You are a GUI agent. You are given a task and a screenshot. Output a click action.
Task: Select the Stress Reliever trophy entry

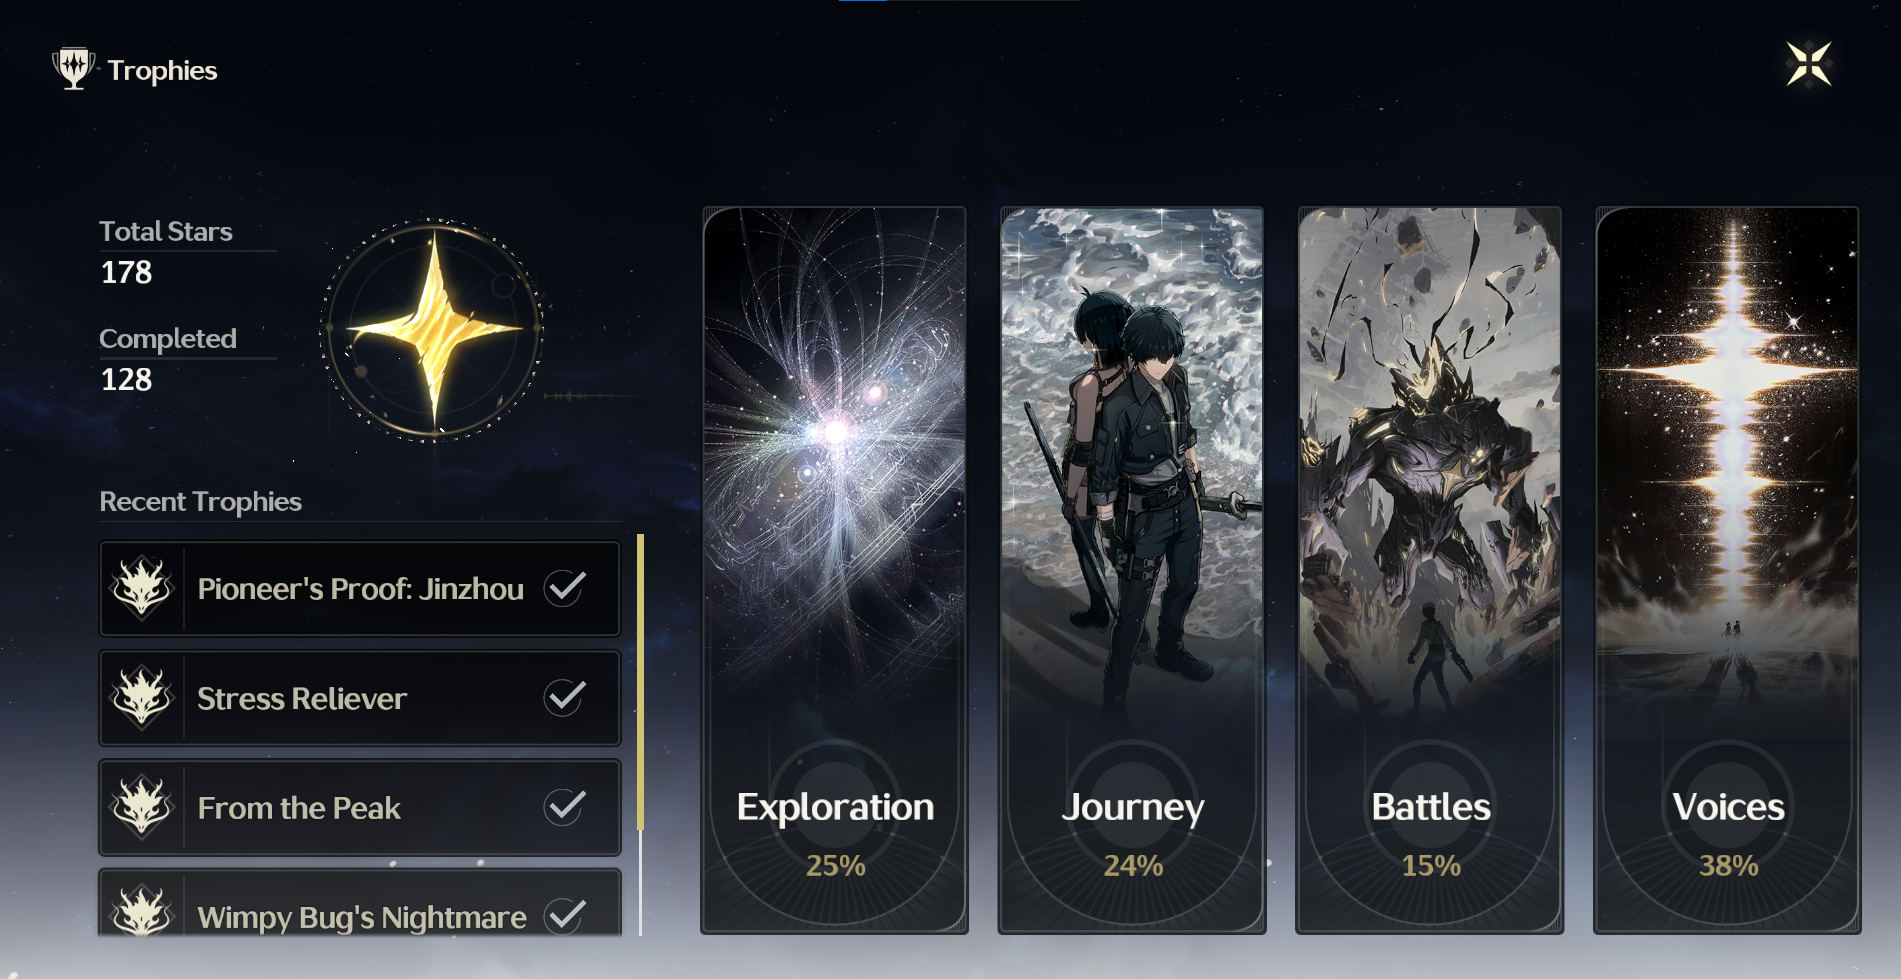click(x=360, y=698)
